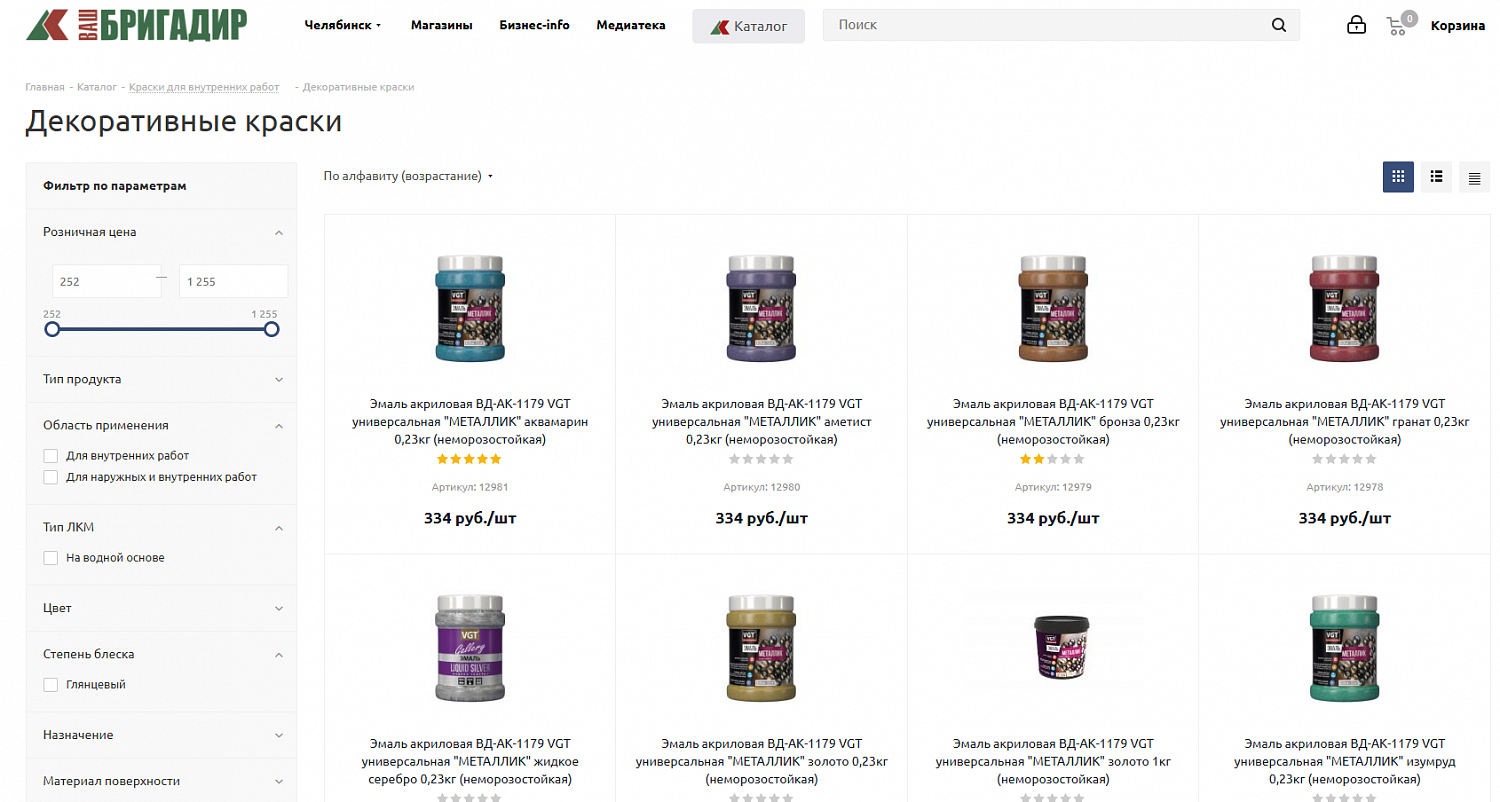Tick the Глянцевый gloss checkbox

(51, 685)
